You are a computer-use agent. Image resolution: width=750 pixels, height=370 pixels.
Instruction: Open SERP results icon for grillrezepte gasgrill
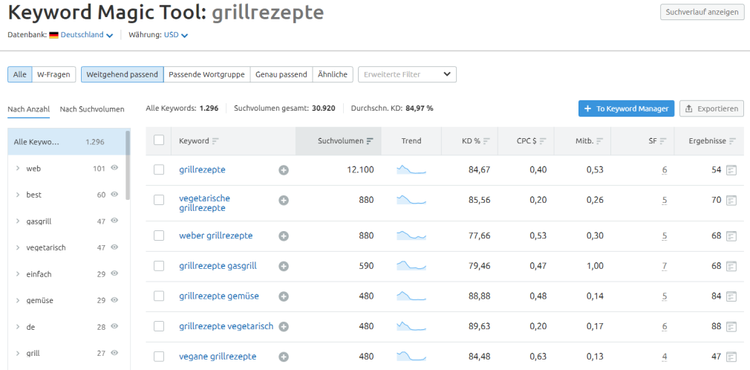731,266
